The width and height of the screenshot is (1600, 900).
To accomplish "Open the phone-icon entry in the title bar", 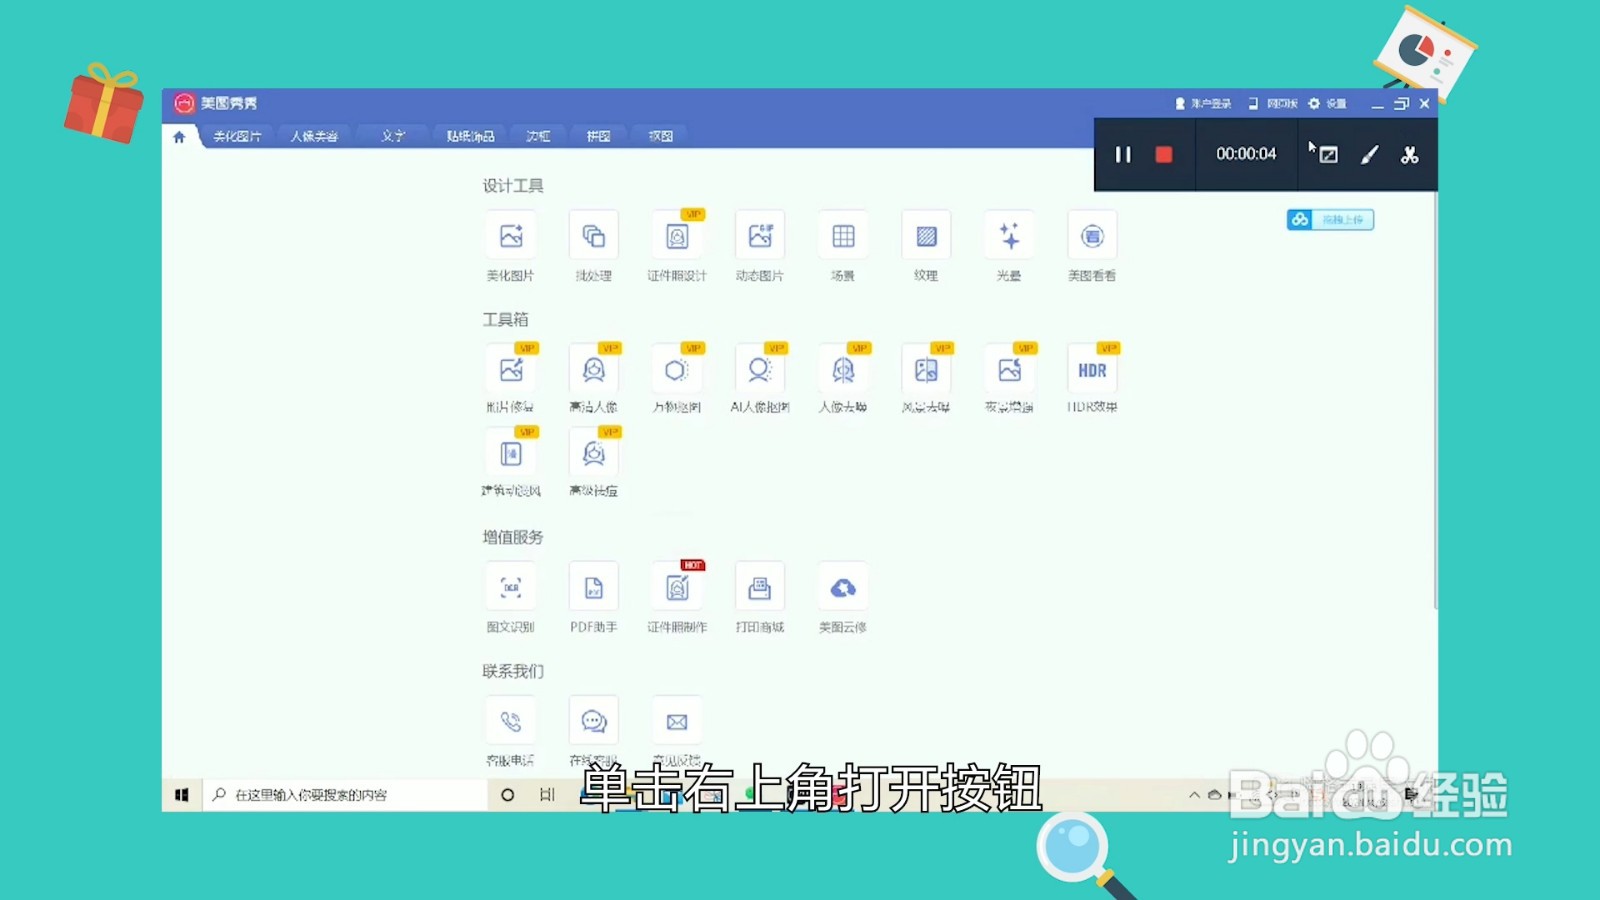I will pos(1273,104).
